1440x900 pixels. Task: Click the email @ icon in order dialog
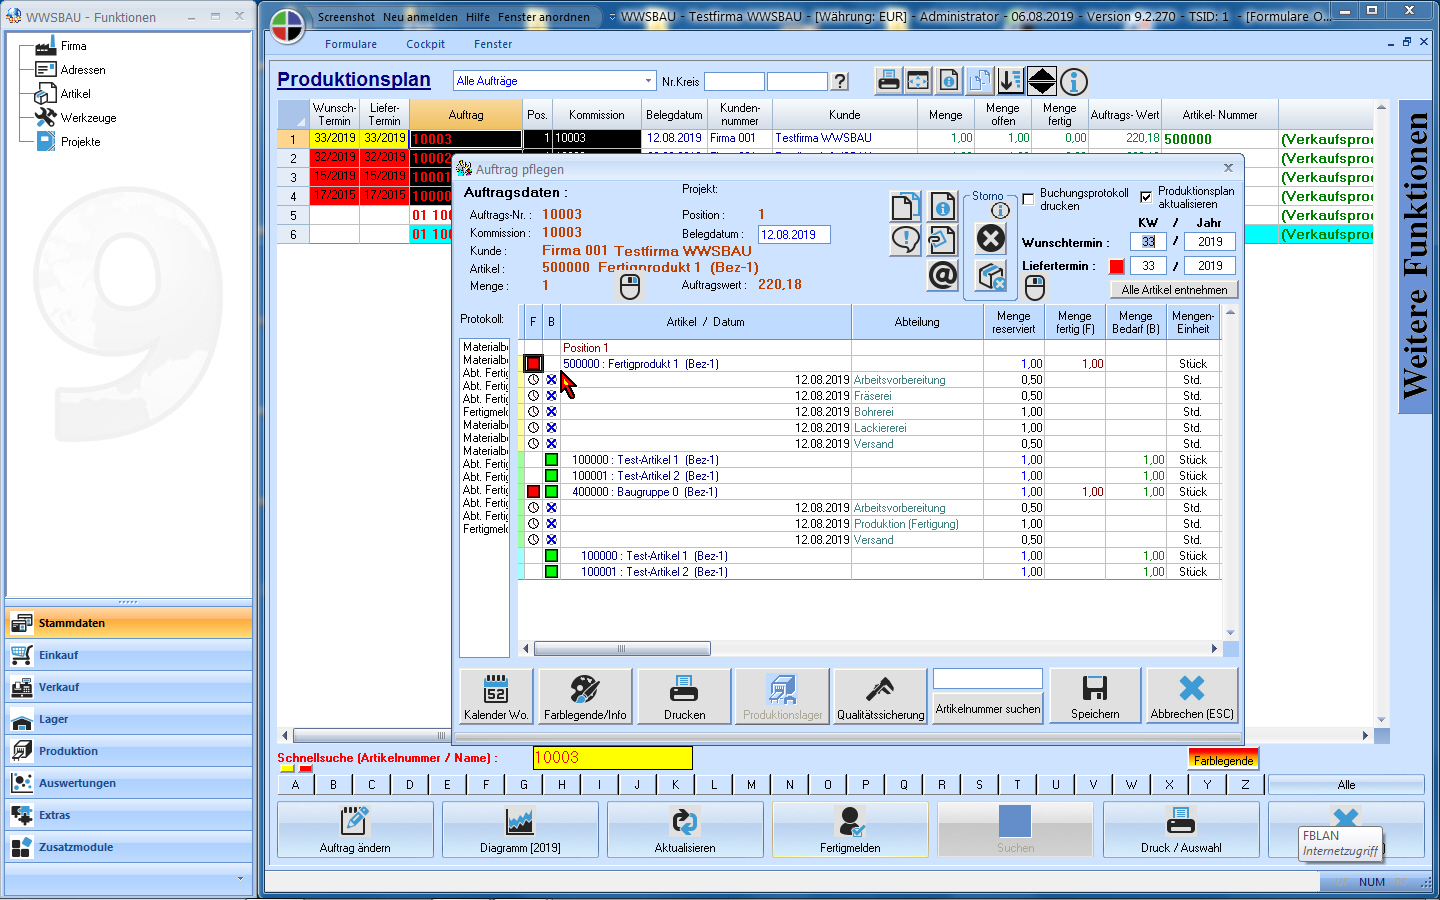[942, 274]
